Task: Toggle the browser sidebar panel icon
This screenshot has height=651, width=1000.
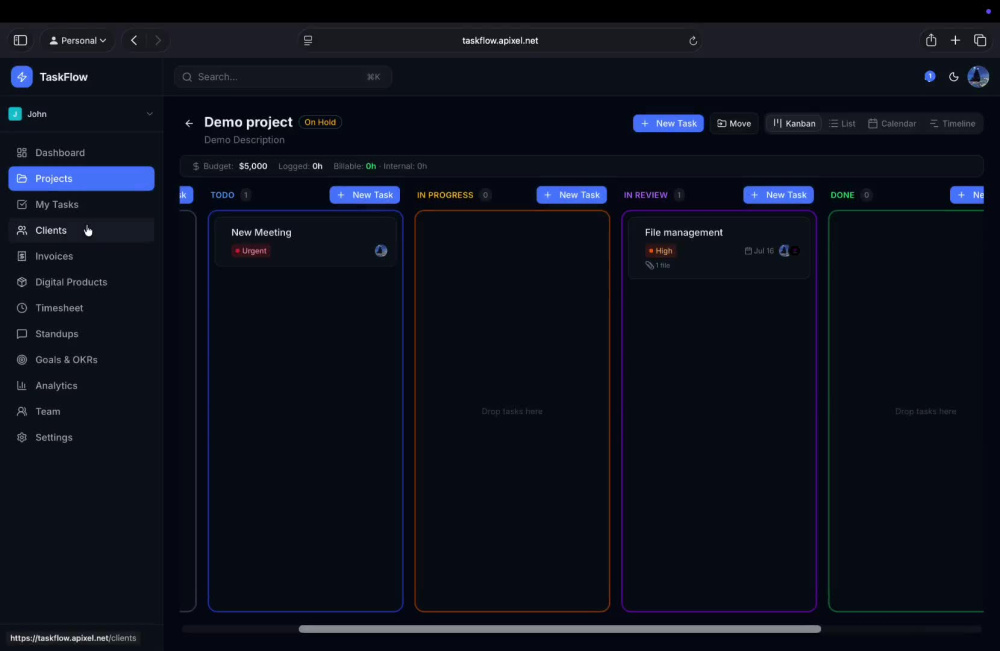Action: (x=20, y=40)
